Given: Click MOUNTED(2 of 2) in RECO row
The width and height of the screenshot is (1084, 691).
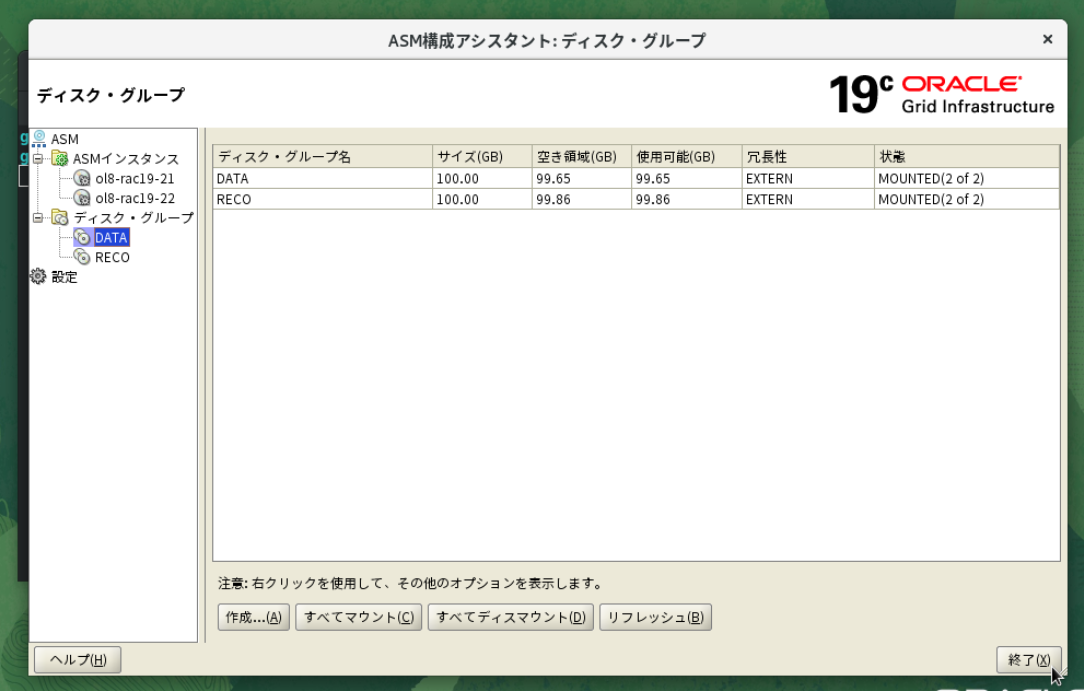Looking at the screenshot, I should (967, 199).
